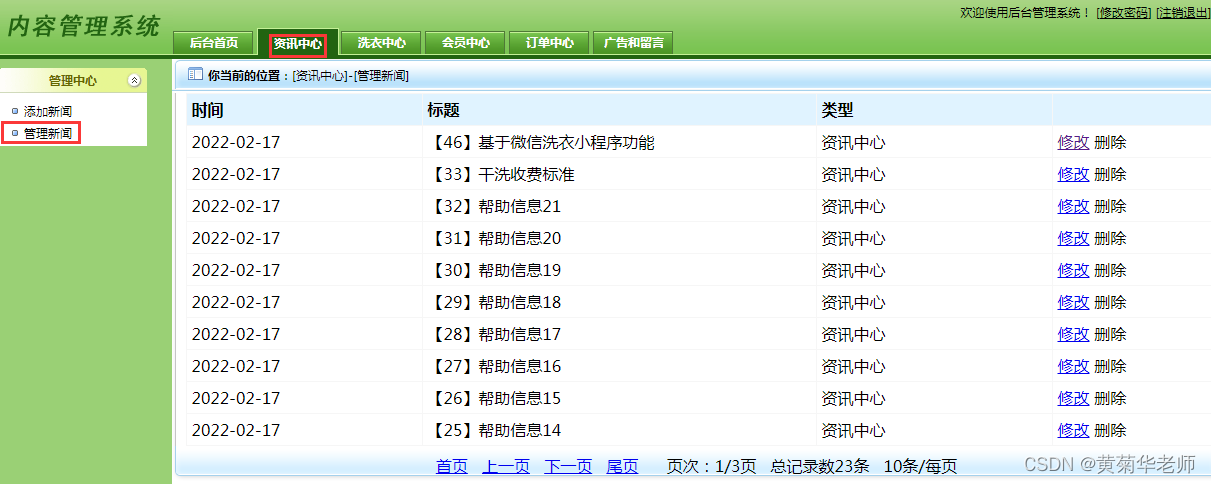Go to 首页 in pagination
Image resolution: width=1211 pixels, height=484 pixels.
452,466
